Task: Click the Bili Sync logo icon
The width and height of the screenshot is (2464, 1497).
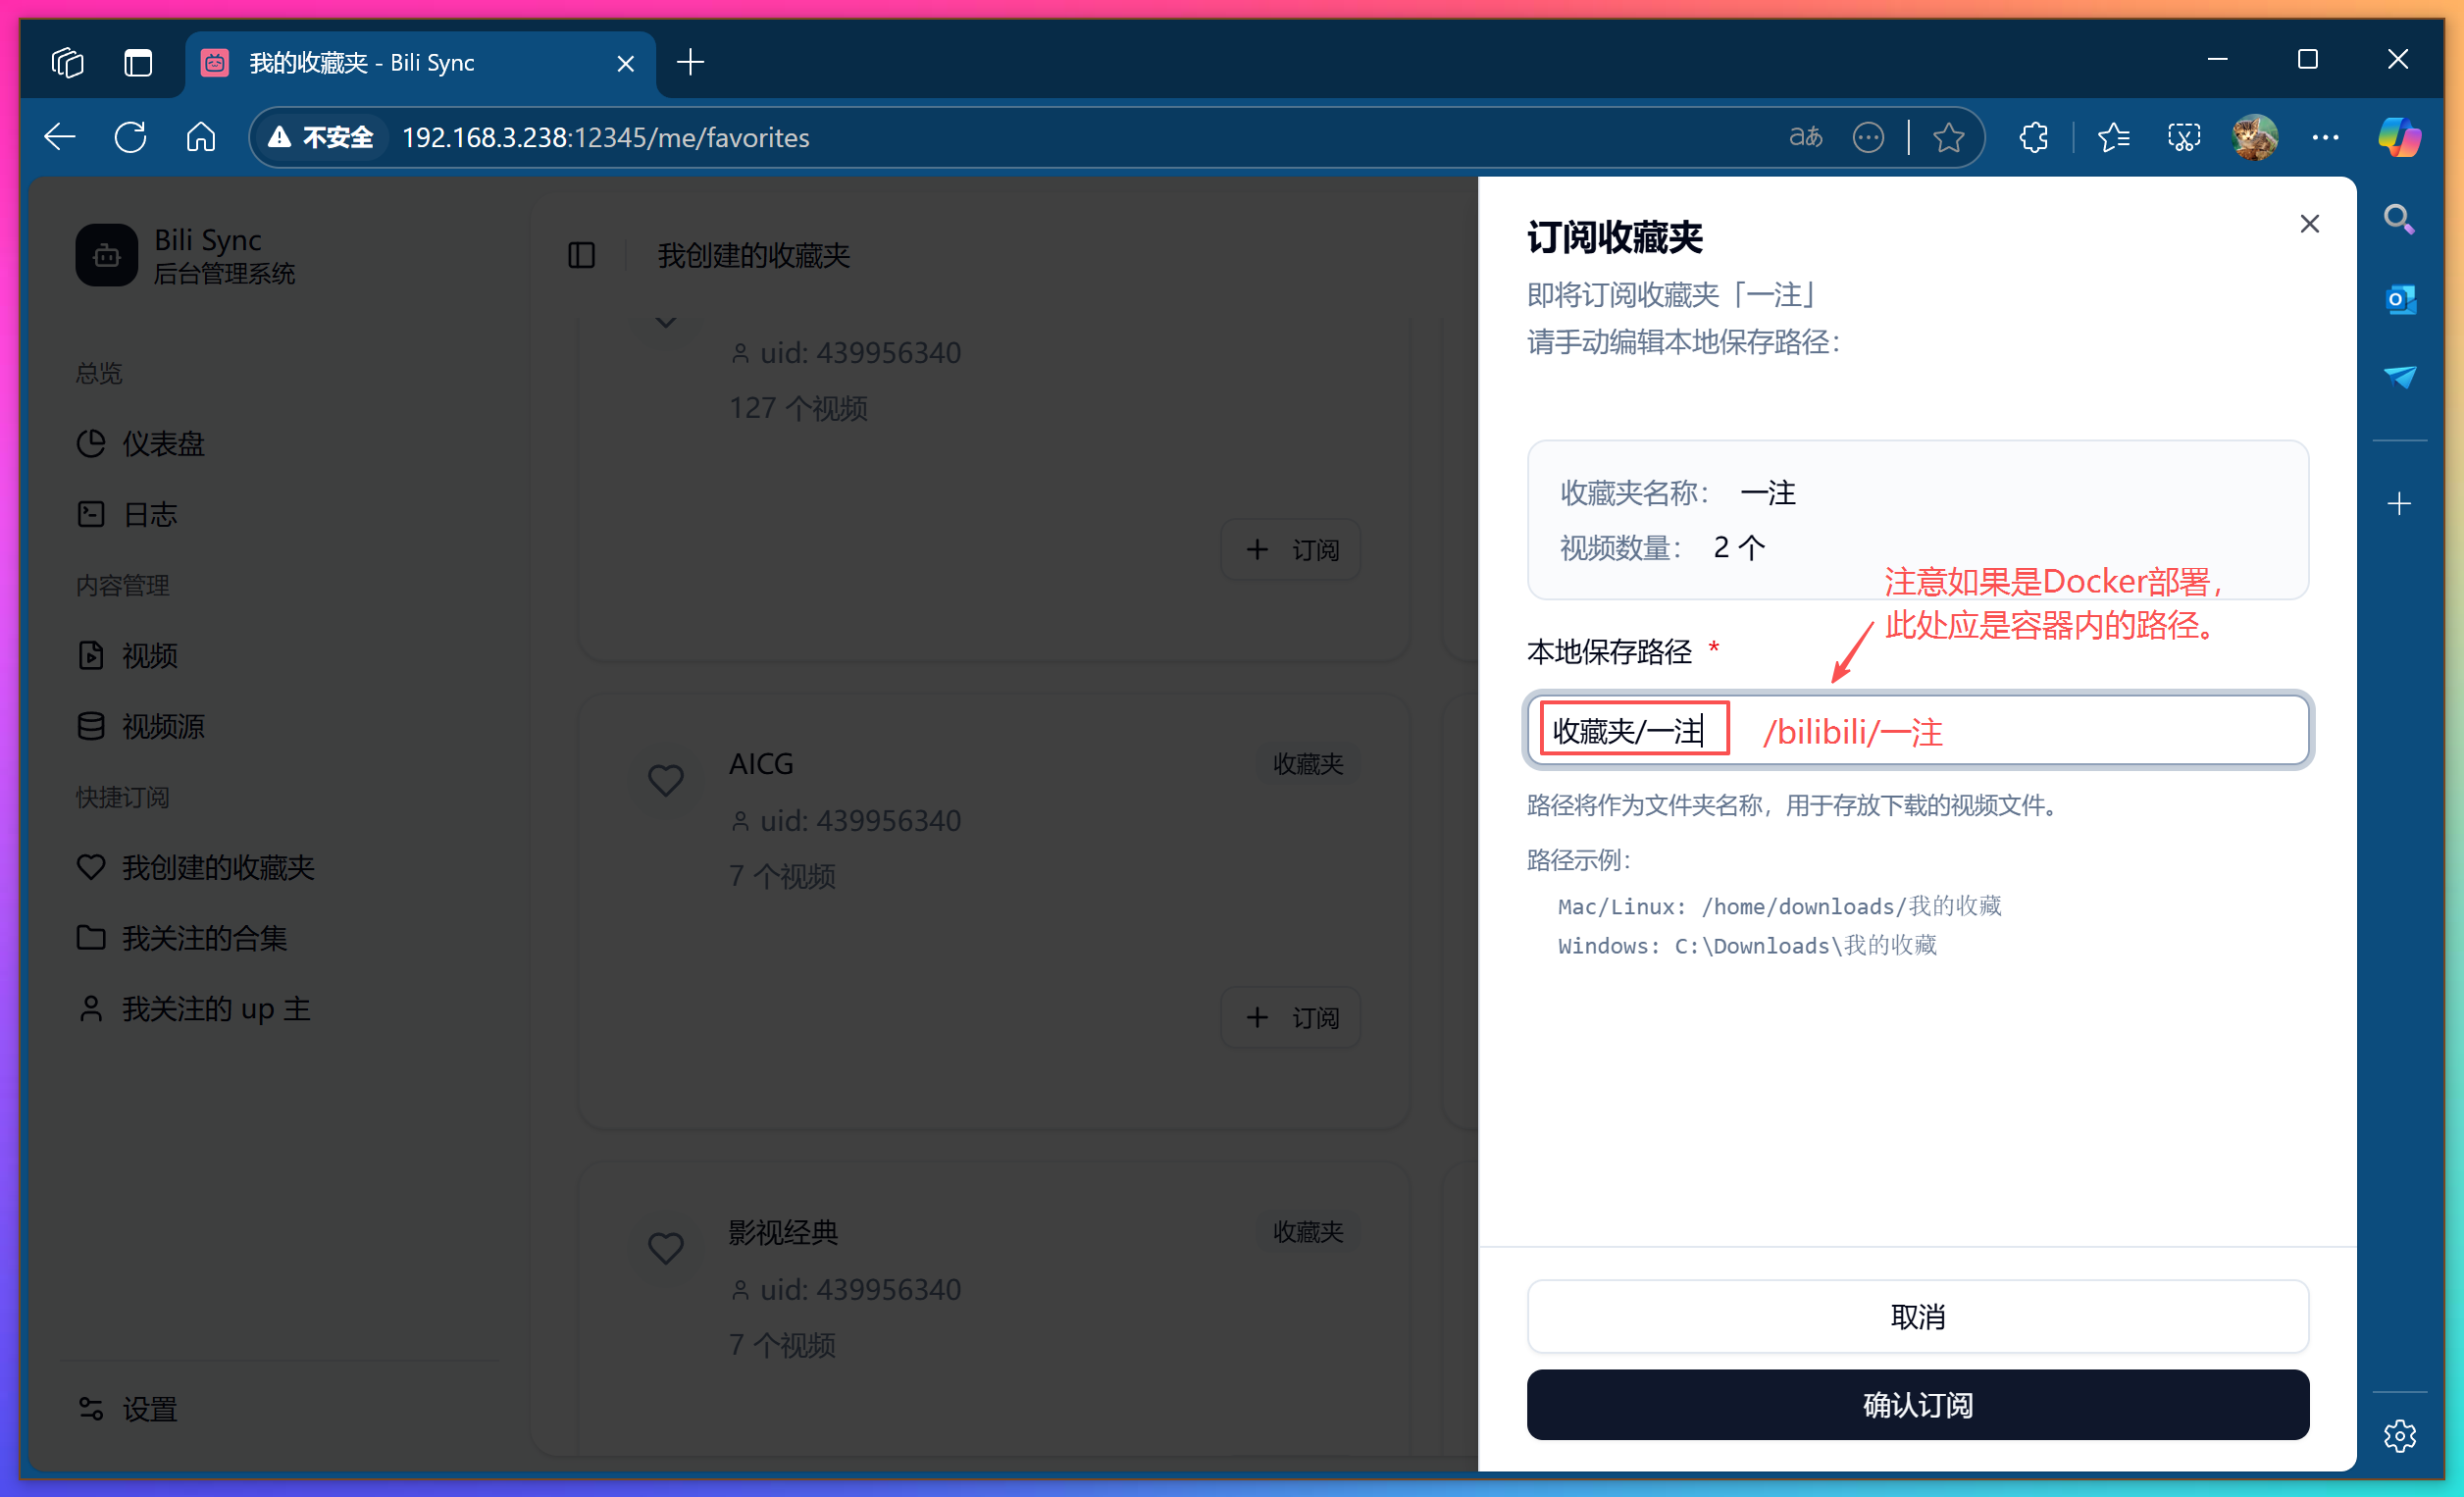Action: pyautogui.click(x=106, y=256)
